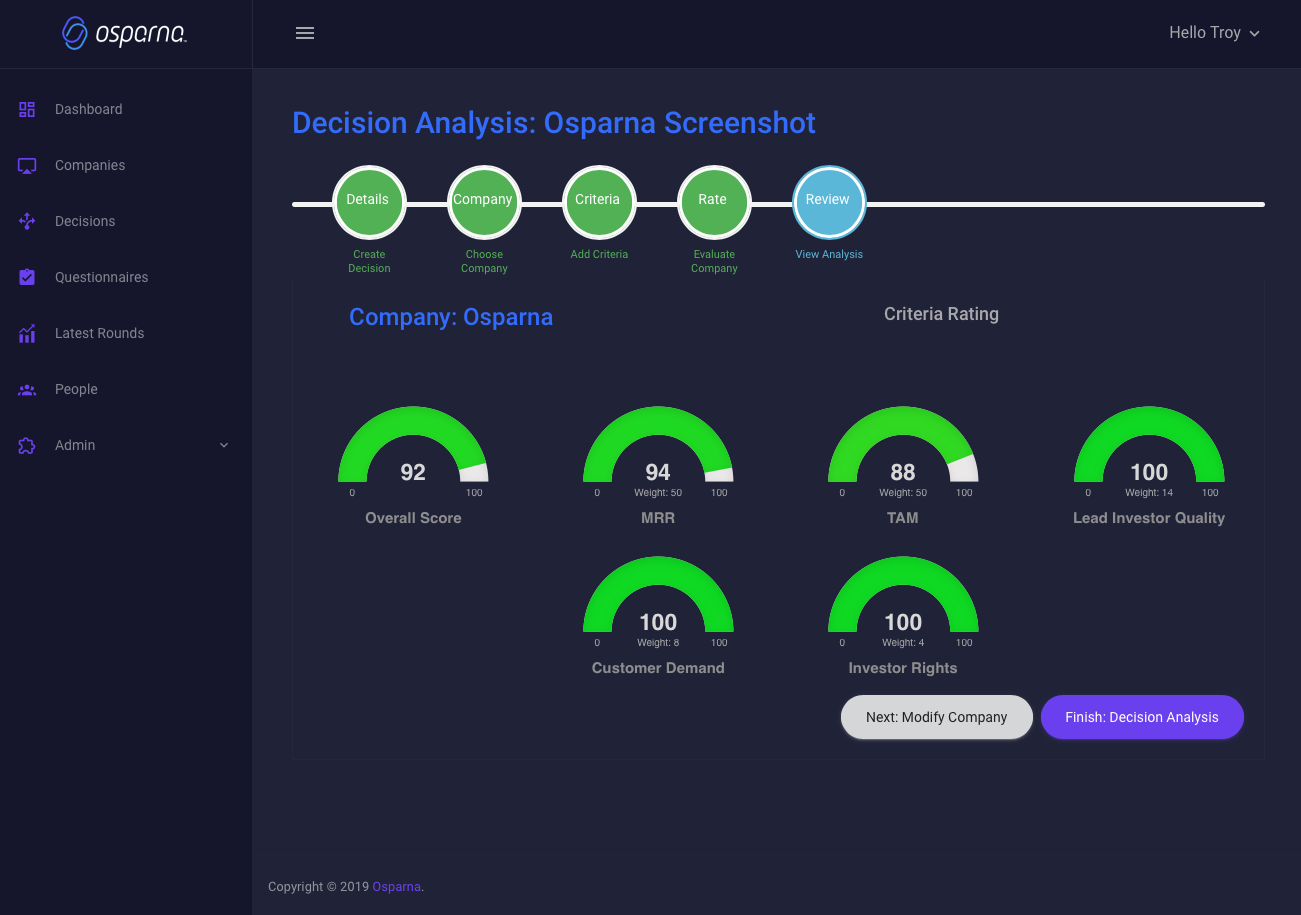Click the People group icon
The image size is (1301, 915).
pyautogui.click(x=27, y=389)
